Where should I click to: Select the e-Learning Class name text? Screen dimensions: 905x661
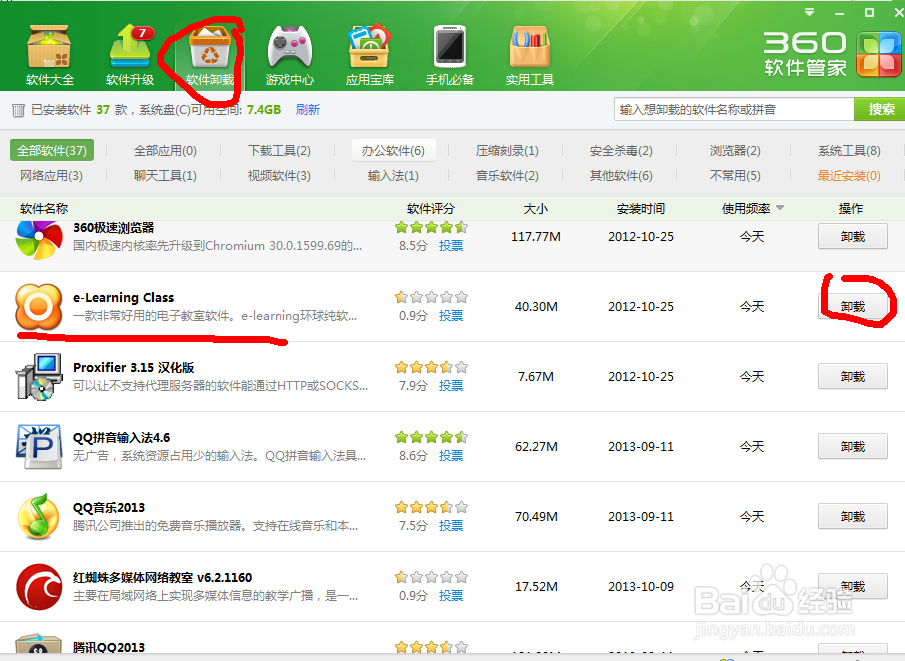[x=124, y=298]
